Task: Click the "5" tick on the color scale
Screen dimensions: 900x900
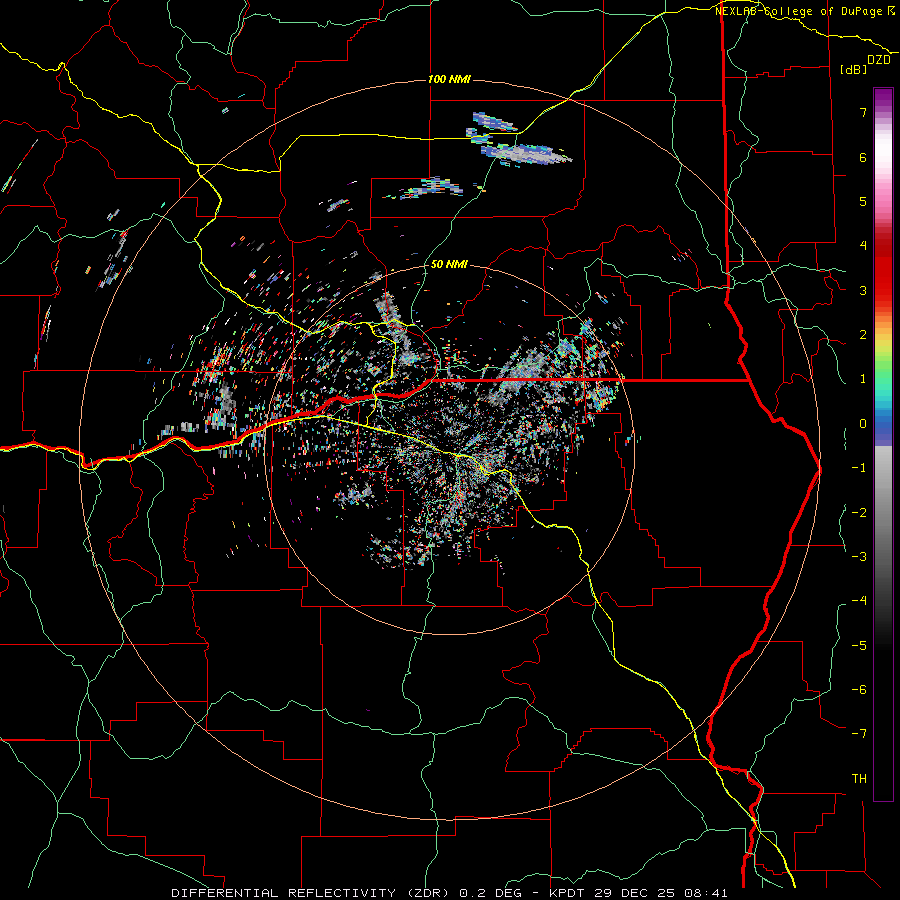Action: tap(863, 201)
